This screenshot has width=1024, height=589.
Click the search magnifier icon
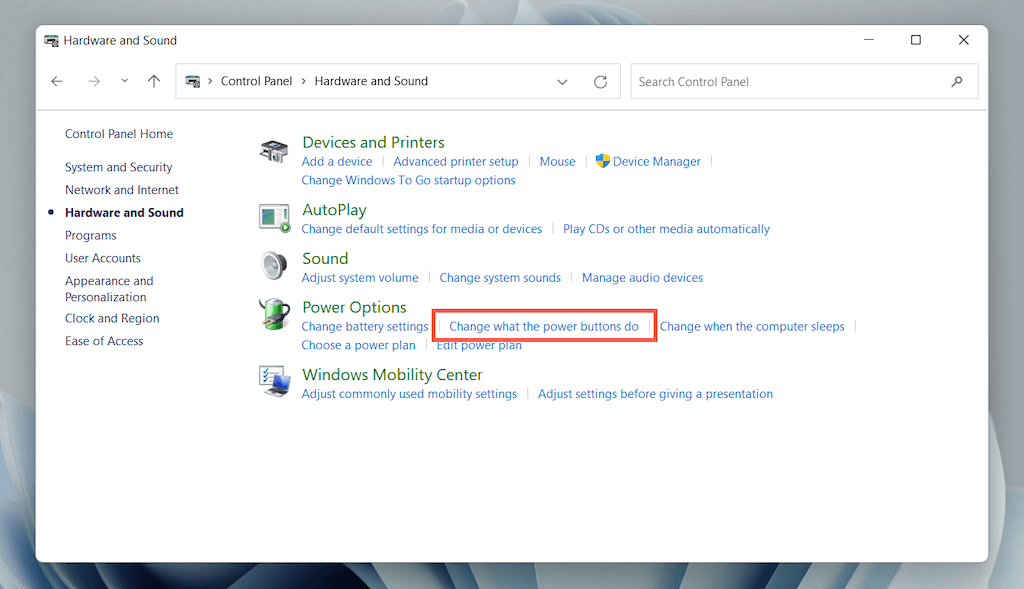click(x=957, y=82)
